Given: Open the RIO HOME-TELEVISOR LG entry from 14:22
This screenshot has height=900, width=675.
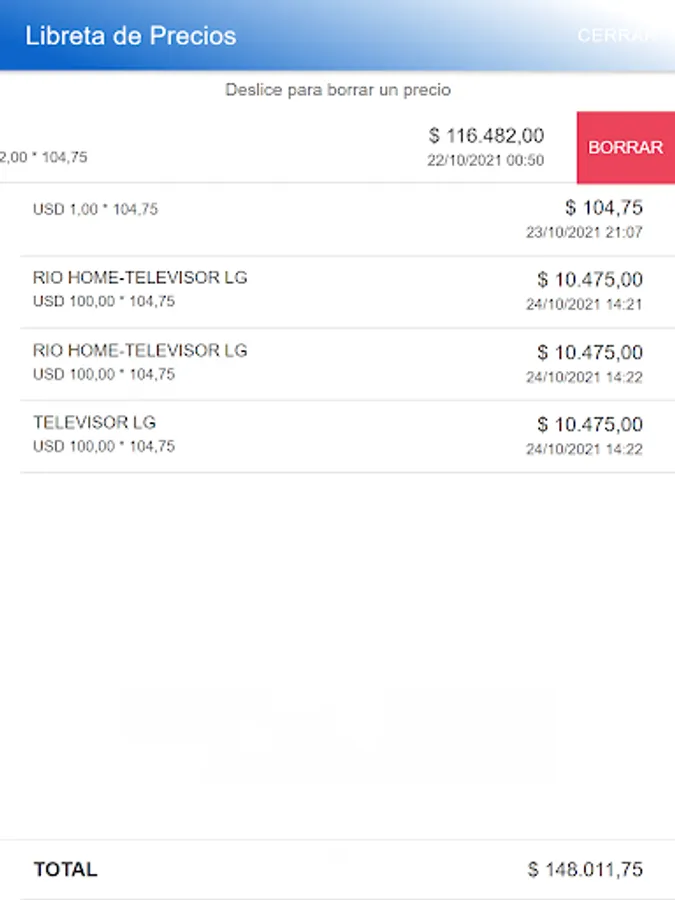Looking at the screenshot, I should tap(140, 350).
